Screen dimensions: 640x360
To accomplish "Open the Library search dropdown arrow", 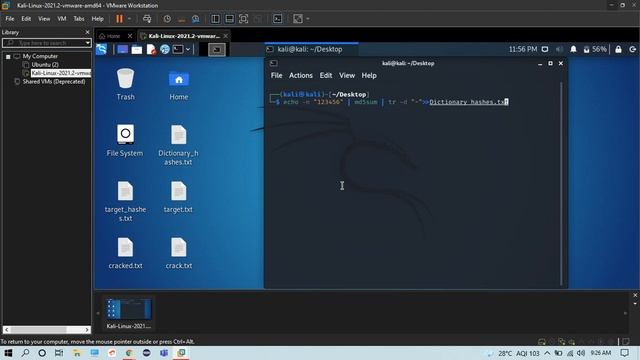I will [x=88, y=43].
